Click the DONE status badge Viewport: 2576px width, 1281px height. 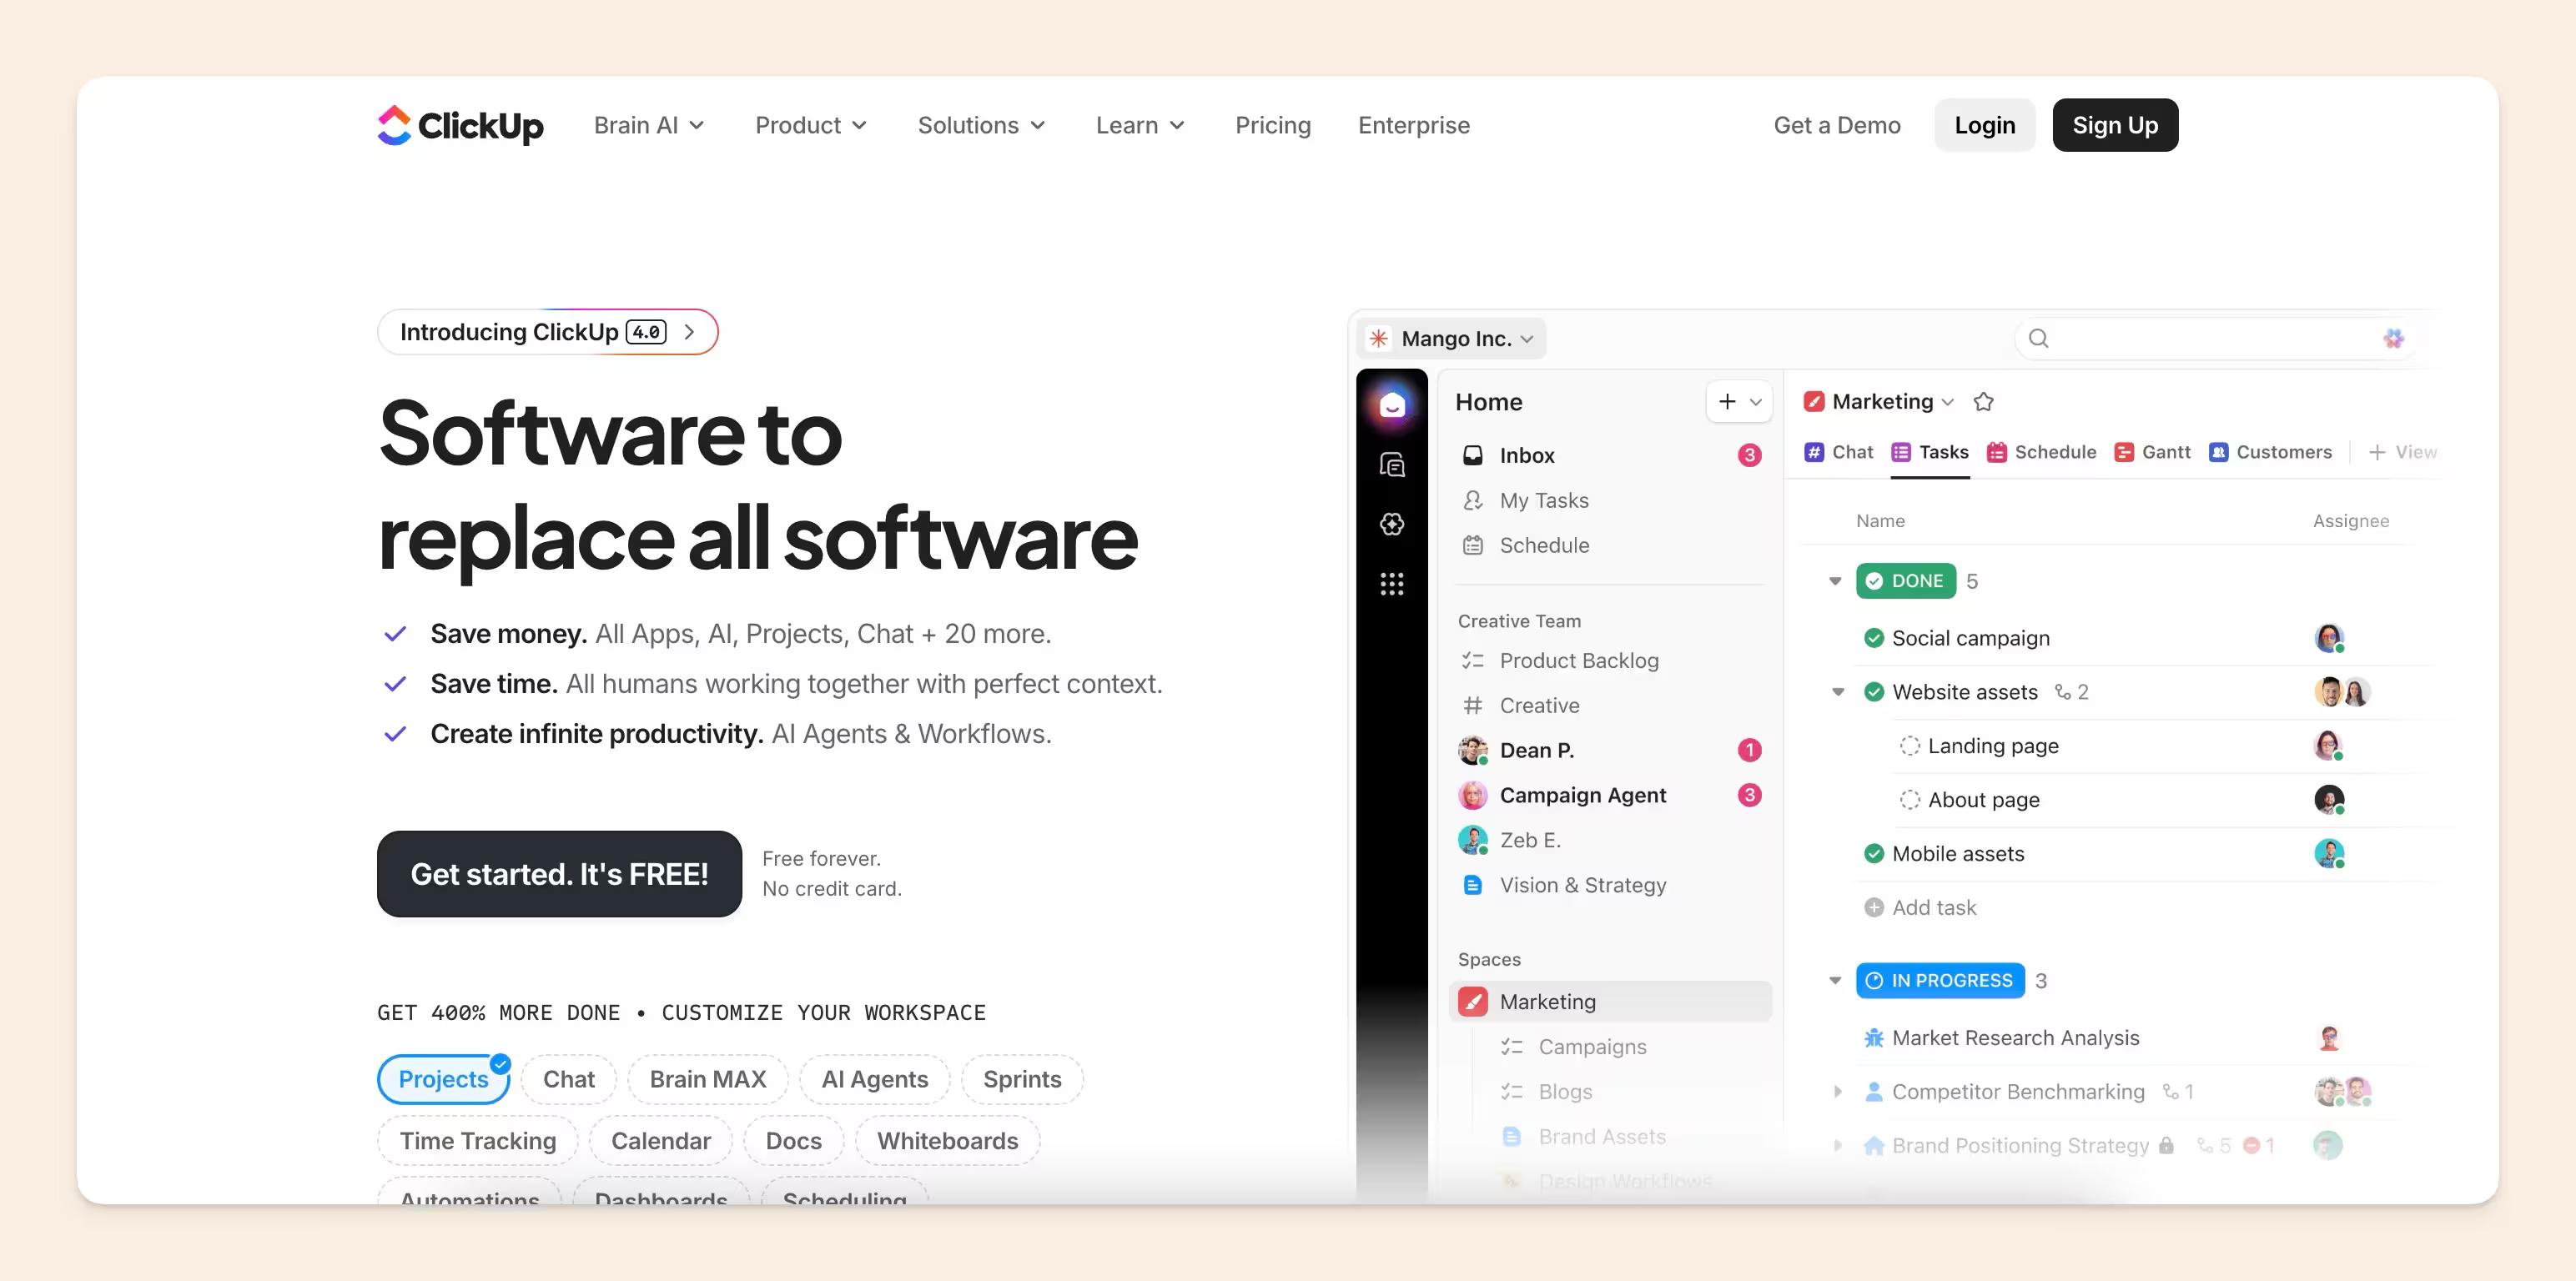click(1906, 582)
